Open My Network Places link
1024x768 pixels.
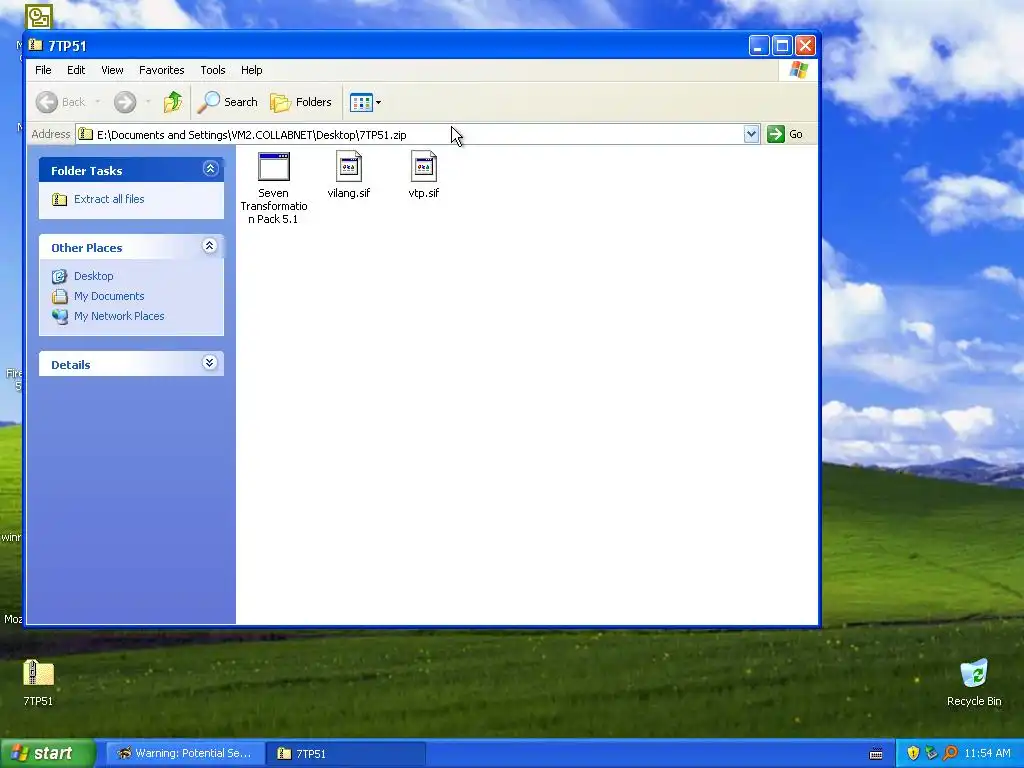click(x=119, y=316)
